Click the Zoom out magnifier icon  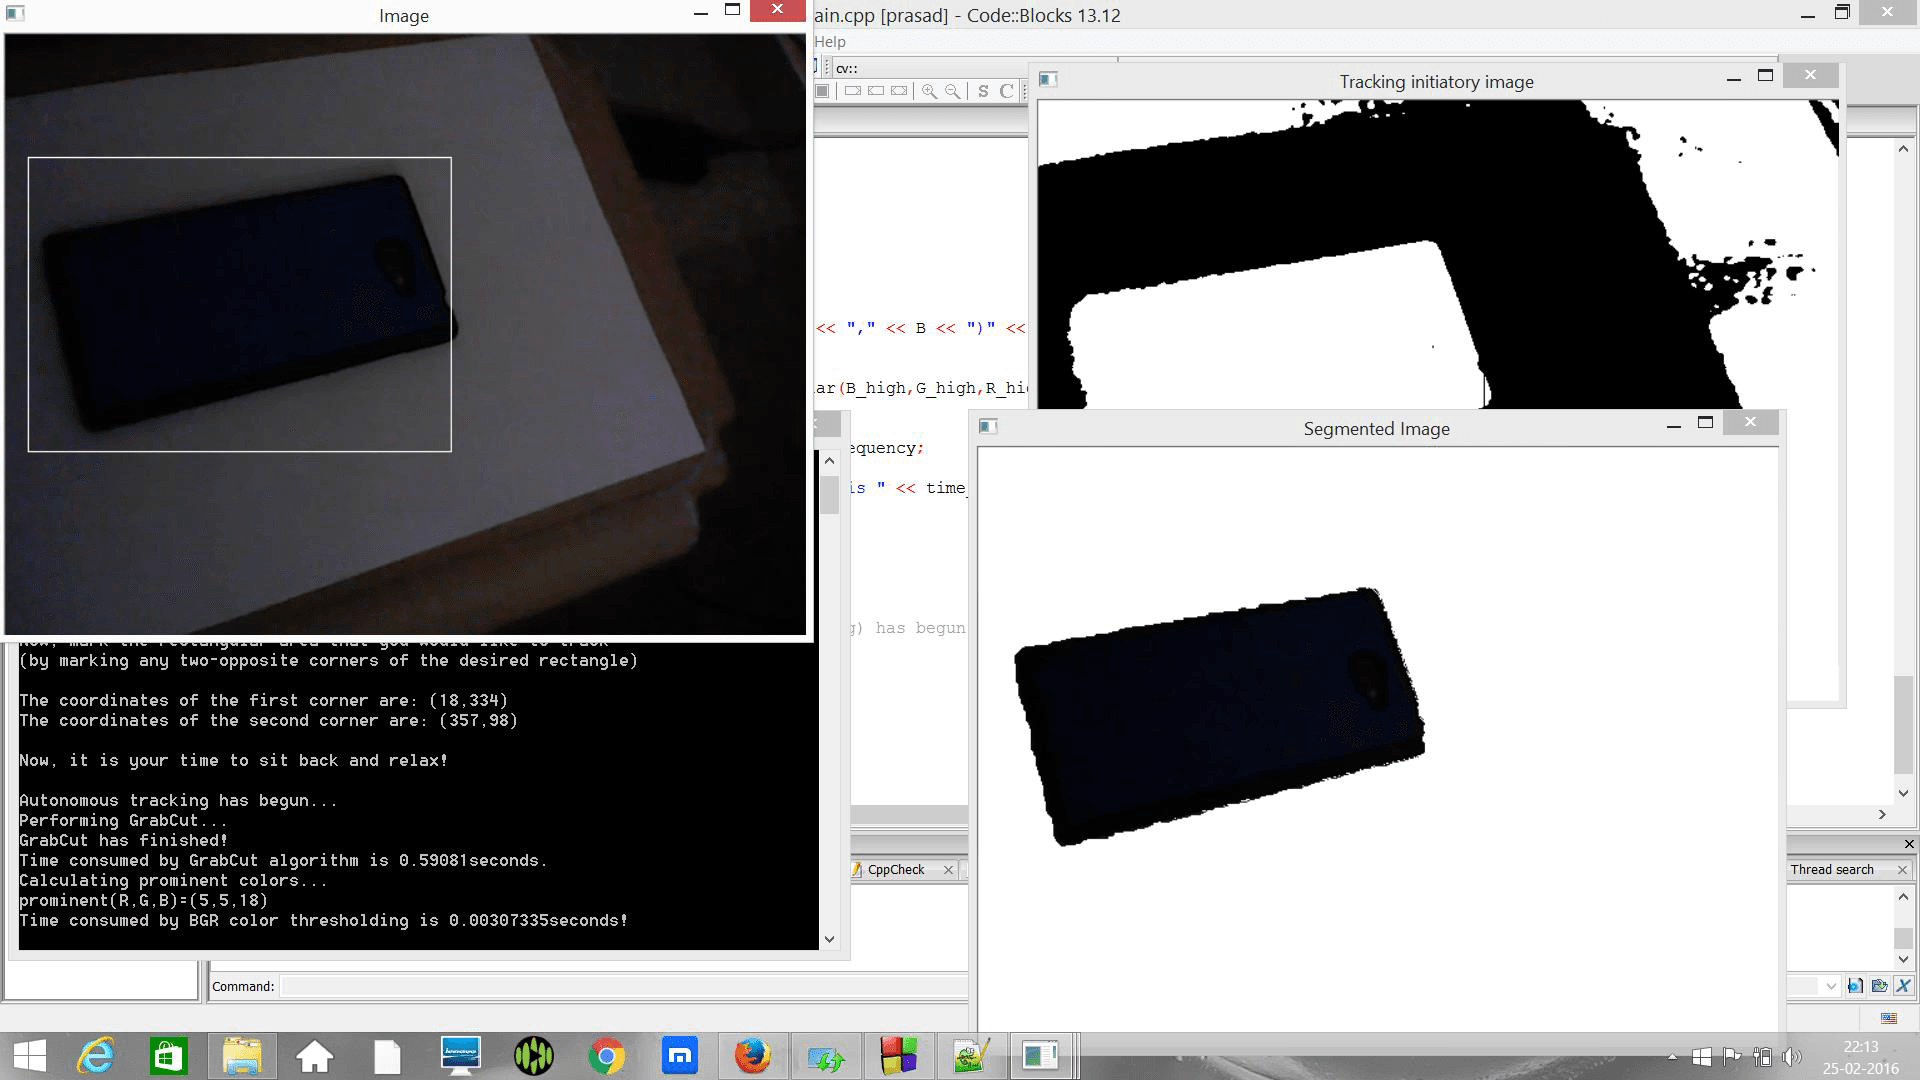(953, 91)
